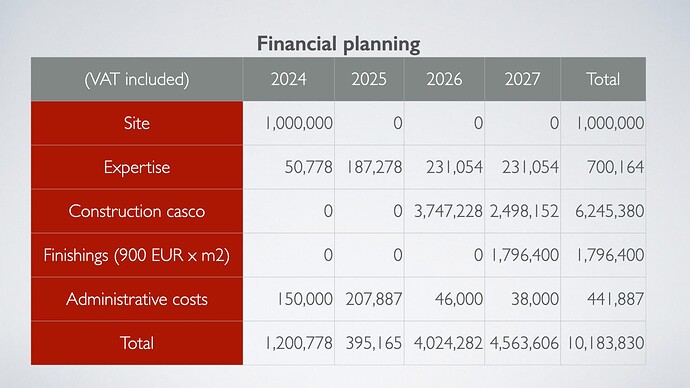Click the Site row label
The image size is (690, 388).
point(137,123)
